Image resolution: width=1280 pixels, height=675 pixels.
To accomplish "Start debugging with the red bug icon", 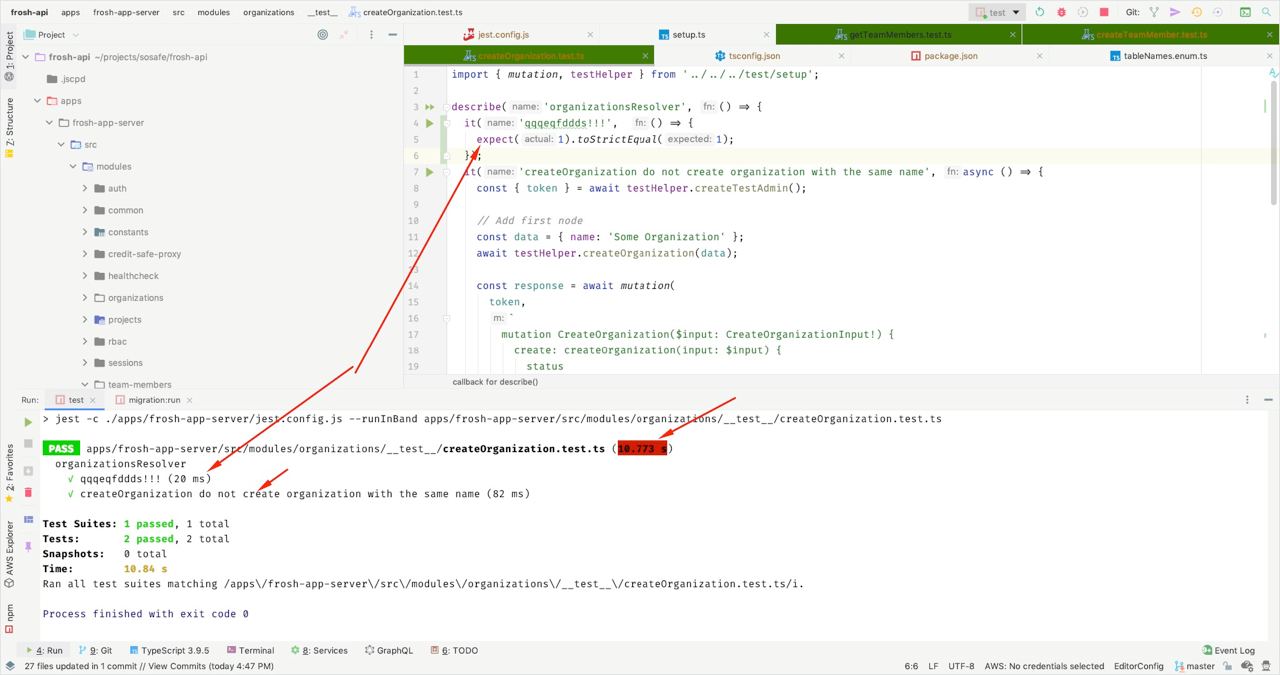I will 1061,12.
